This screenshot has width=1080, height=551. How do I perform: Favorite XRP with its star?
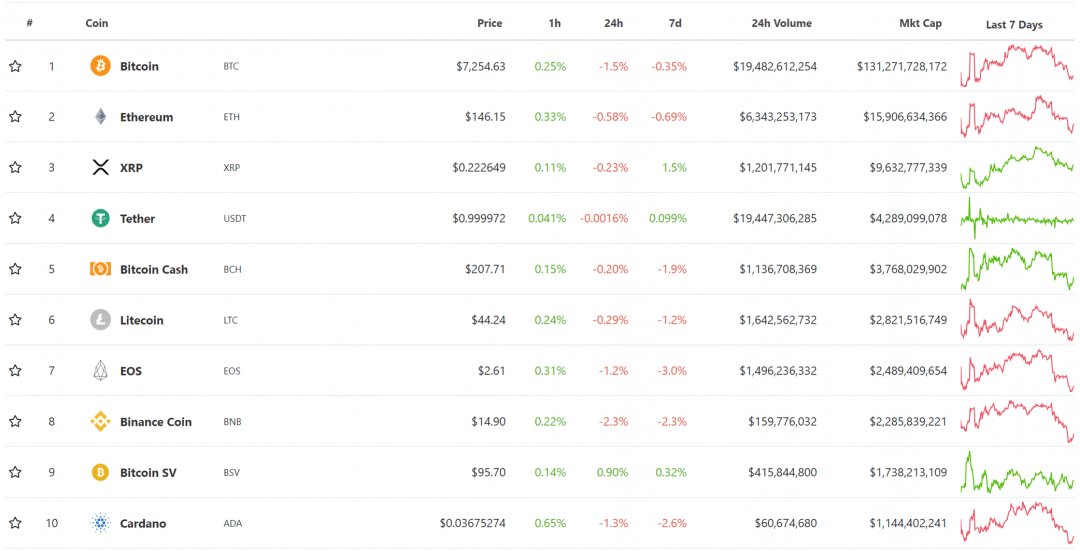click(15, 167)
